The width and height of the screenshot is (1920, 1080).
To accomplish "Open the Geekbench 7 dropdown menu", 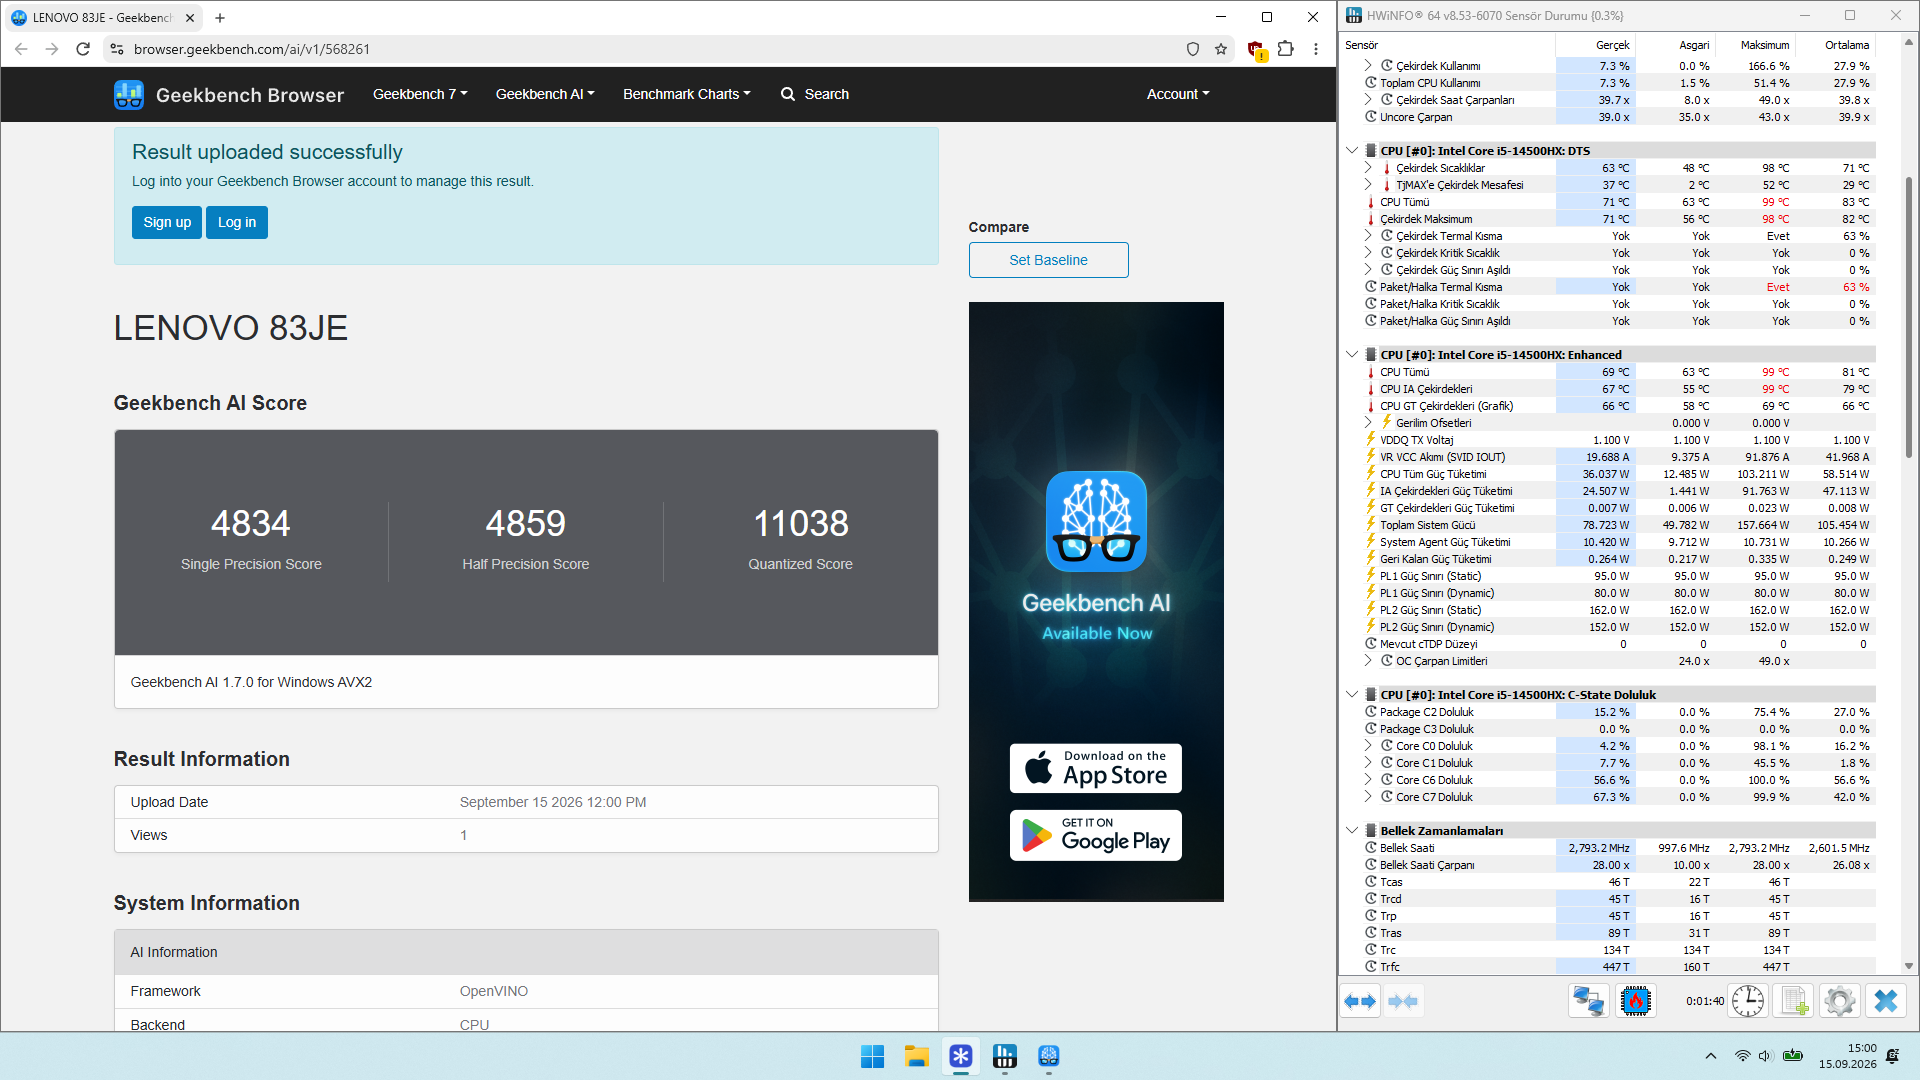I will pos(420,94).
